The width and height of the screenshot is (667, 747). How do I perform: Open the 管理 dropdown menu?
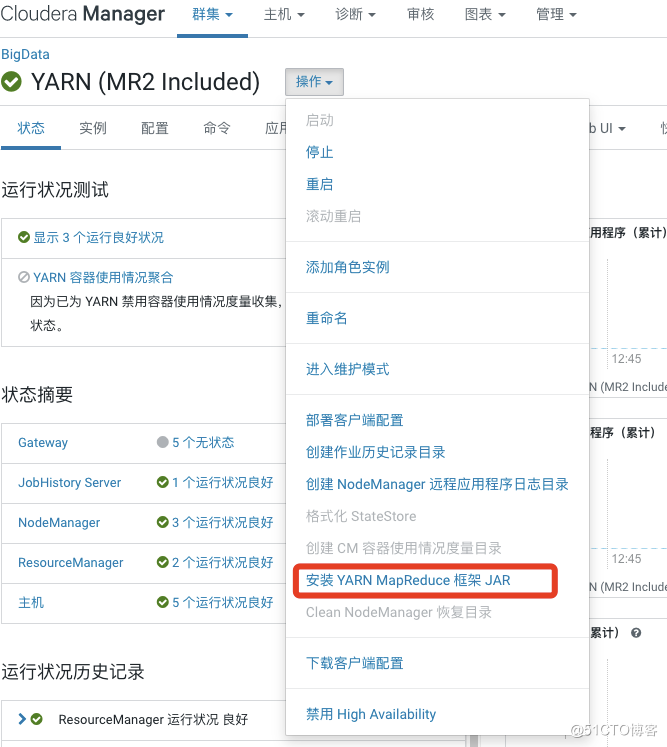pos(556,15)
